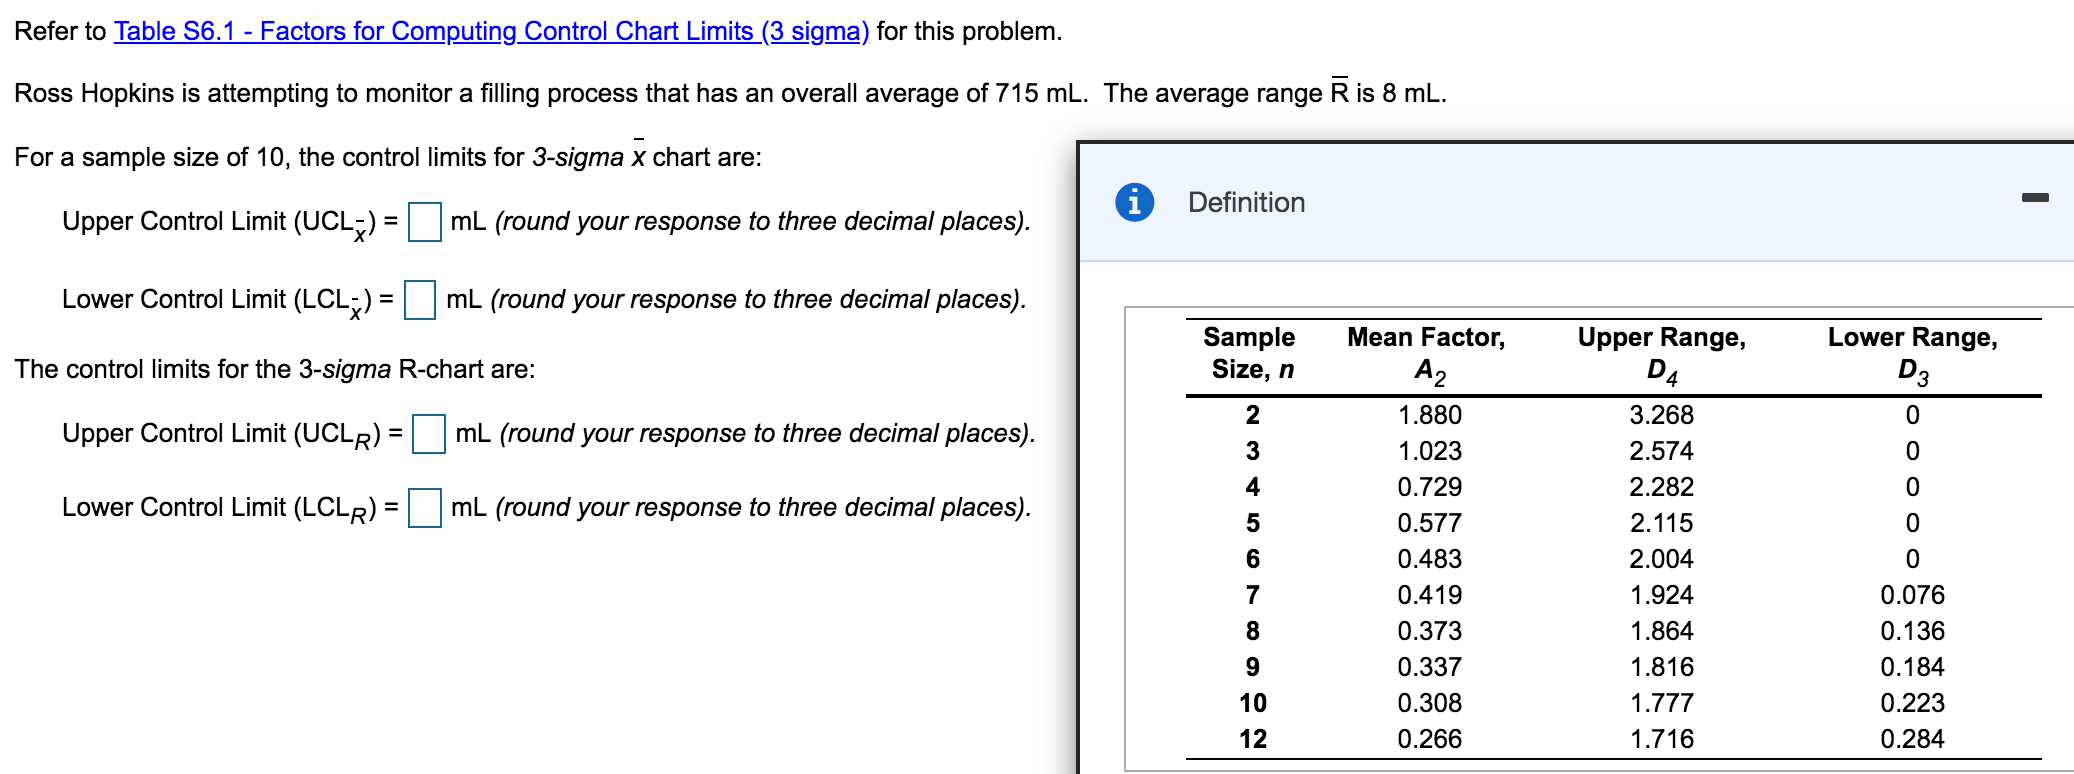Select the table row for sample size 10

click(1253, 704)
